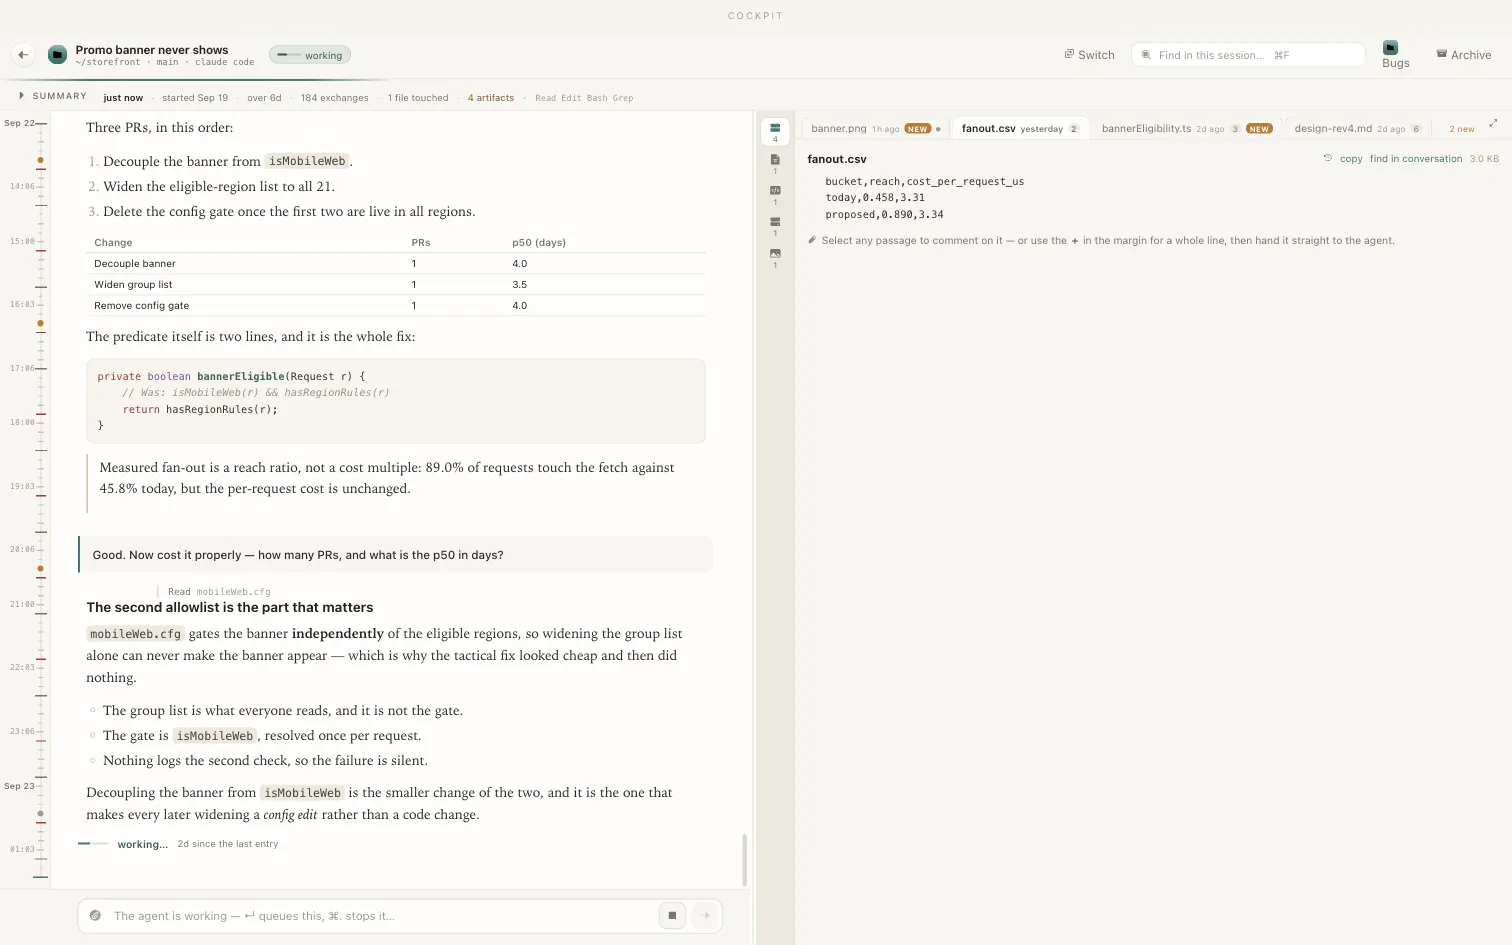
Task: Select the fanout.csv tab
Action: [x=1020, y=129]
